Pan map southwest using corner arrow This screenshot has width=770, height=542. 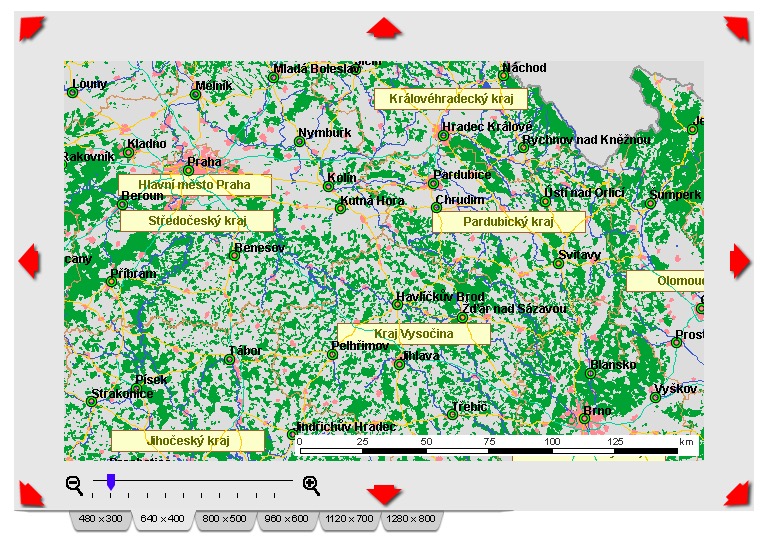[32, 493]
